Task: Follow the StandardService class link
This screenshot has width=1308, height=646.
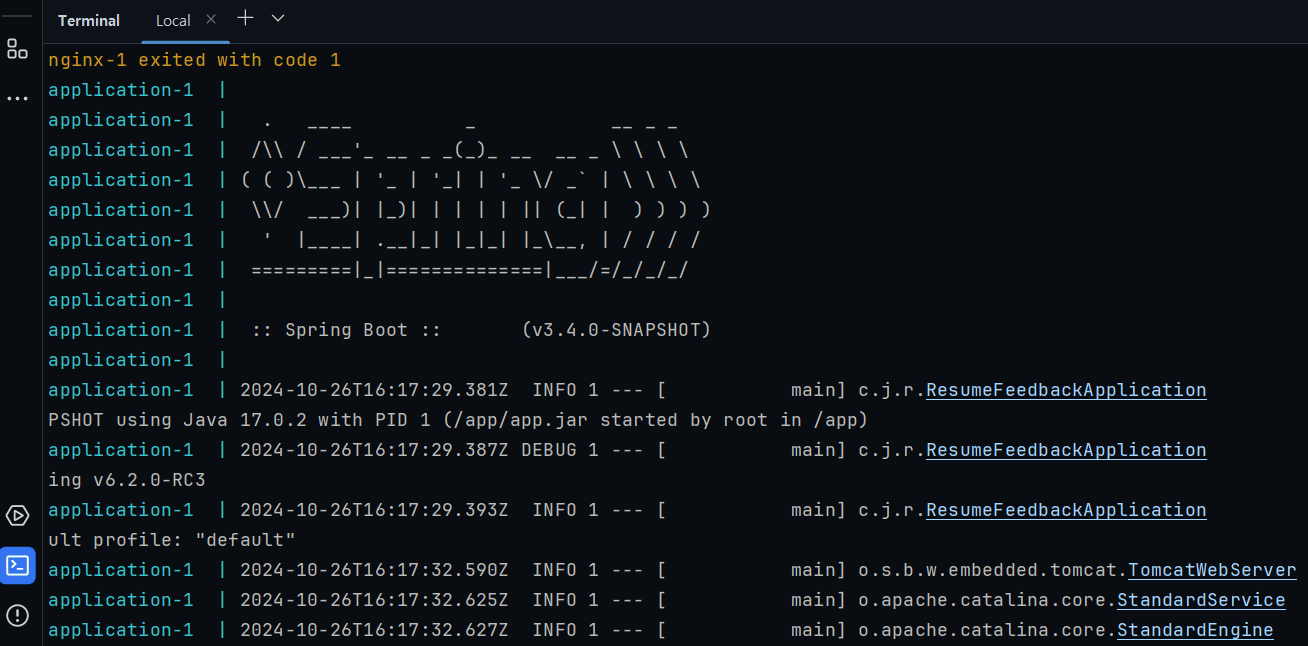Action: pos(1200,600)
